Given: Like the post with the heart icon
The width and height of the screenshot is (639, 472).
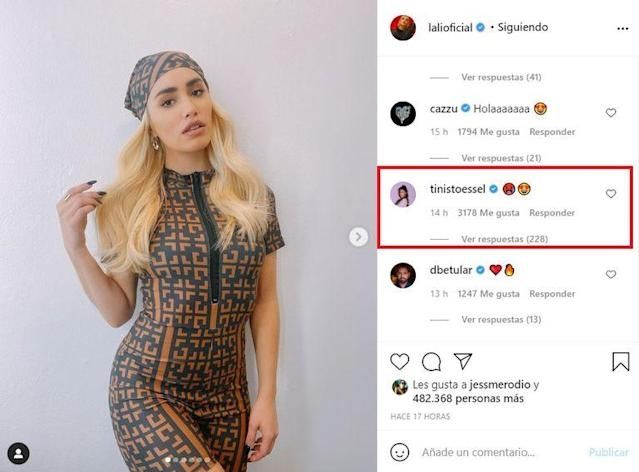Looking at the screenshot, I should point(399,362).
